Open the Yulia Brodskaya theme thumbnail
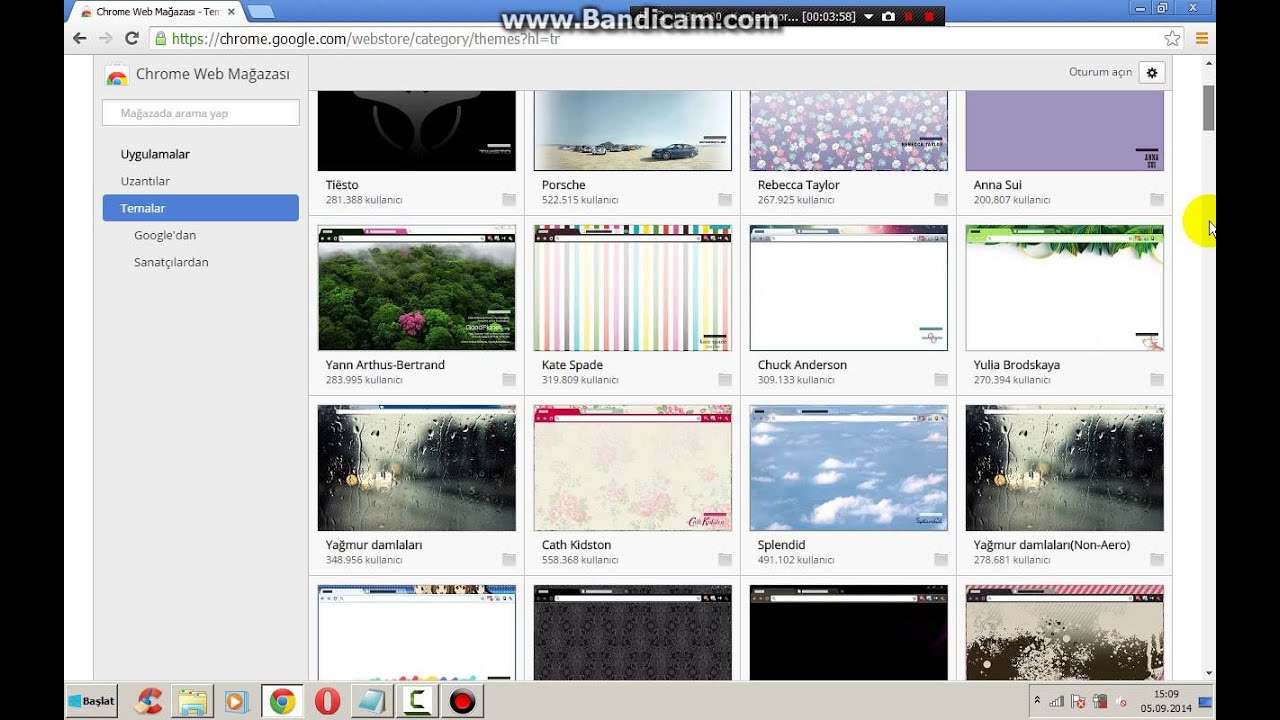The width and height of the screenshot is (1280, 720). [x=1065, y=288]
